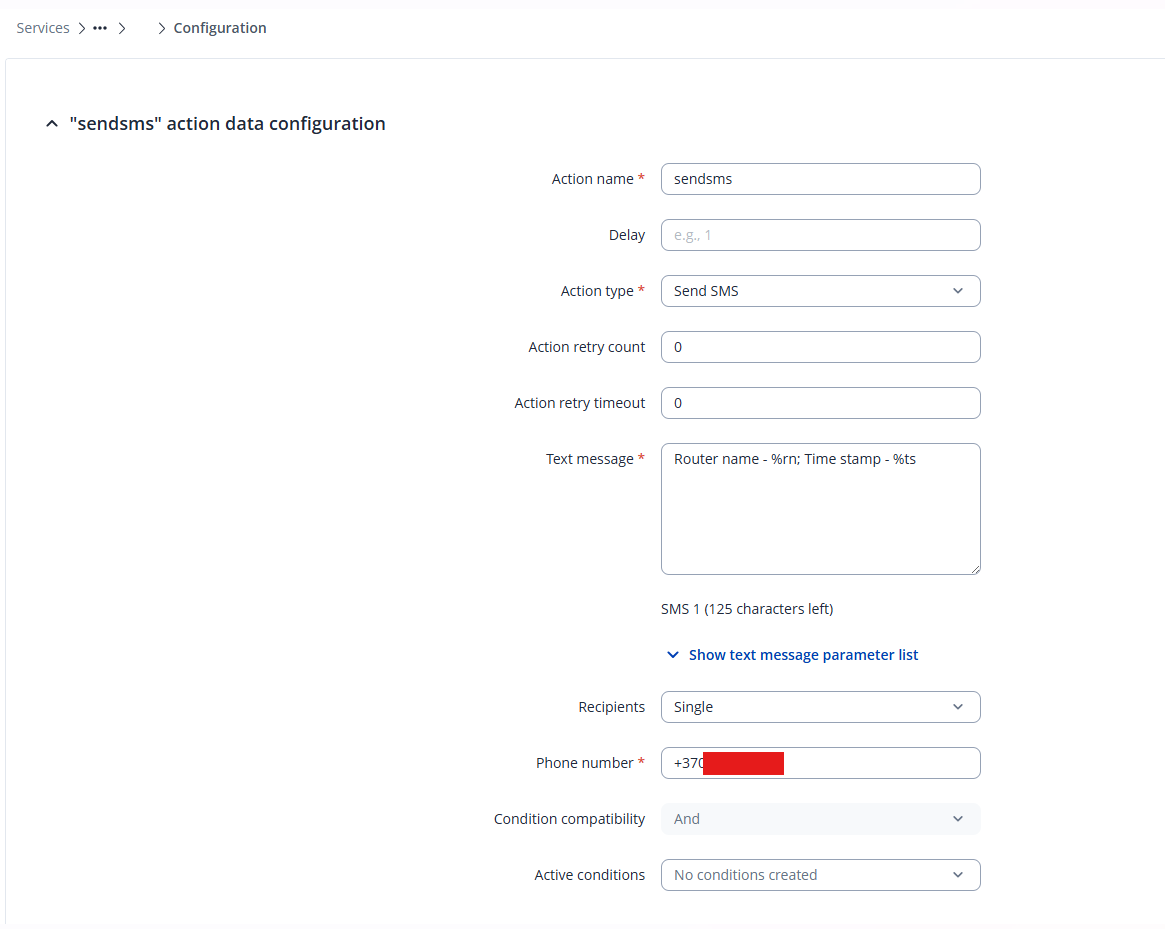Image resolution: width=1165 pixels, height=929 pixels.
Task: Click the Action retry count field
Action: (x=820, y=347)
